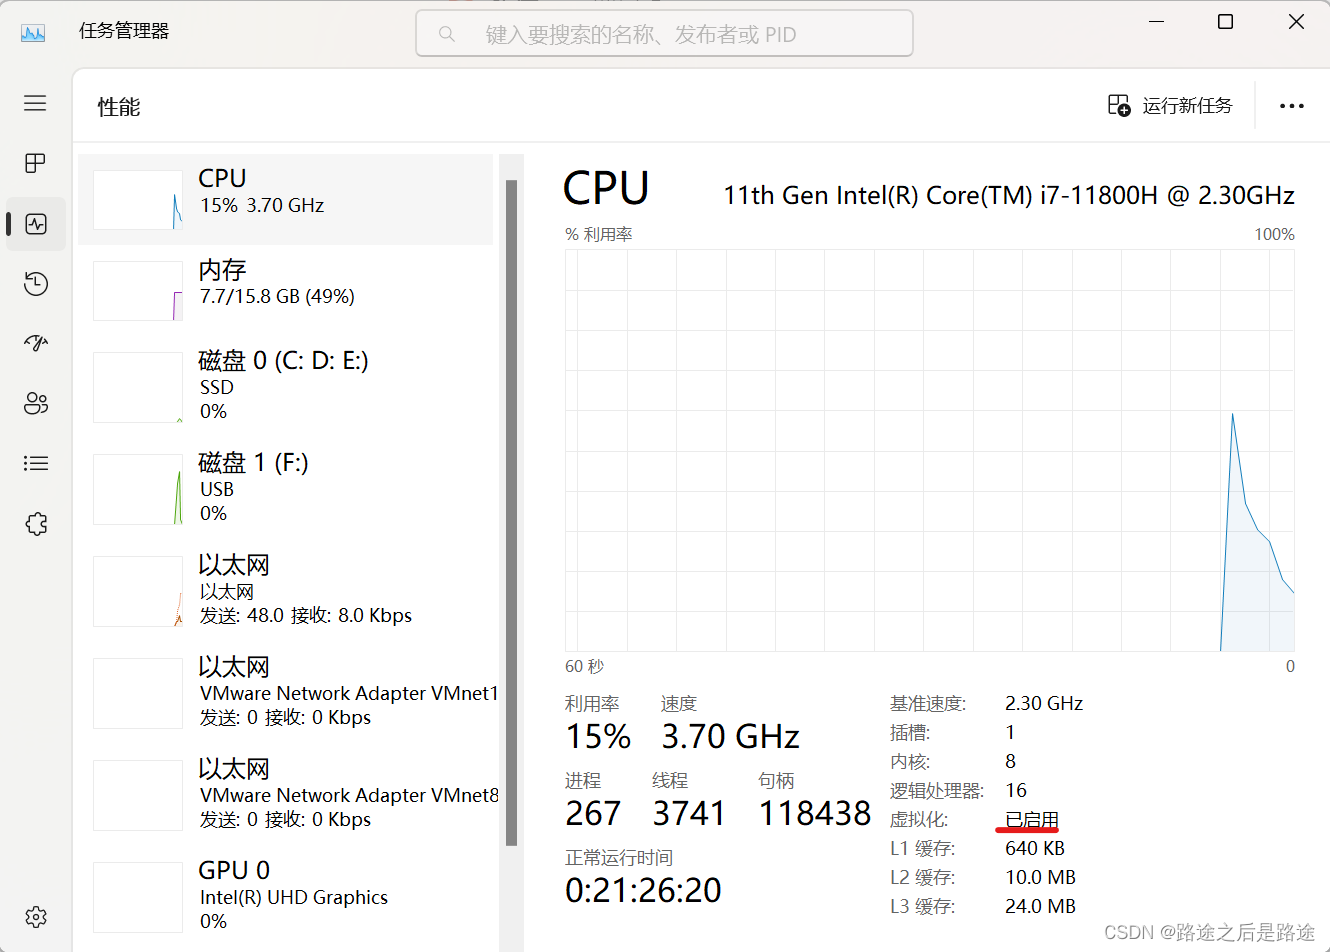The width and height of the screenshot is (1330, 952).
Task: Open Task Manager settings gear icon
Action: tap(36, 917)
